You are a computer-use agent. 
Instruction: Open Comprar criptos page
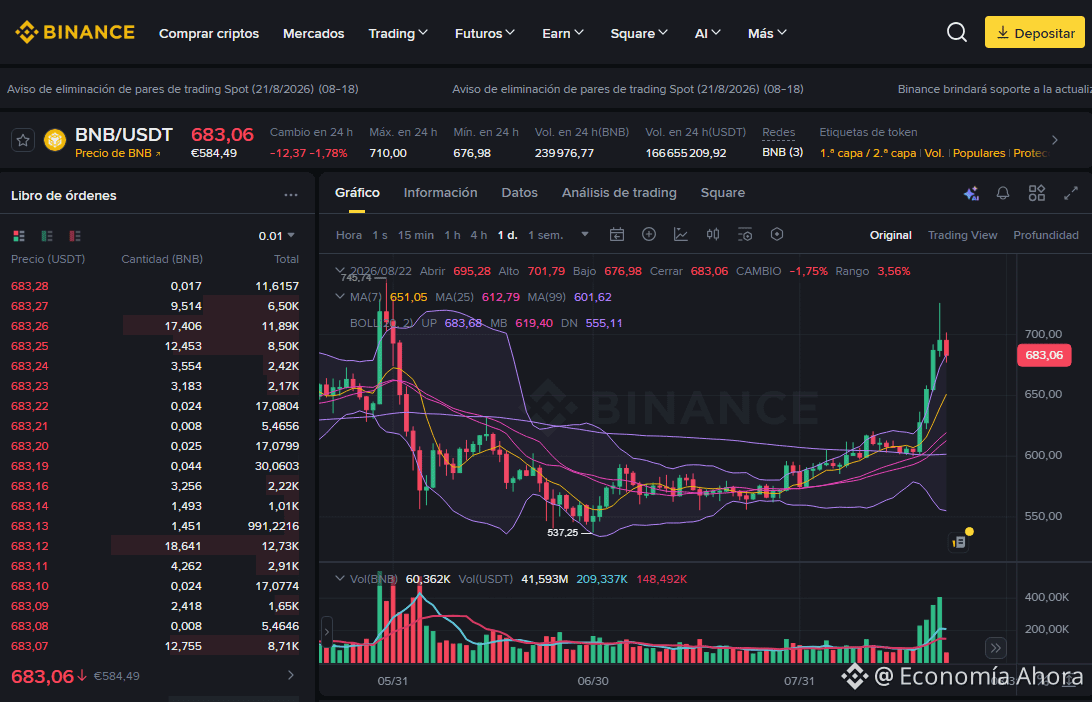(209, 33)
